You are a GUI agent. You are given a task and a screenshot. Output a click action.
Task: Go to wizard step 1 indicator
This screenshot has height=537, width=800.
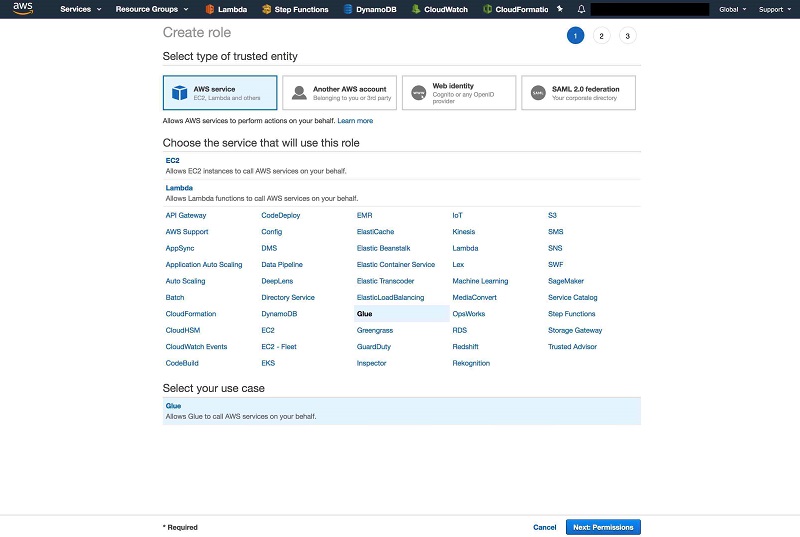coord(575,36)
